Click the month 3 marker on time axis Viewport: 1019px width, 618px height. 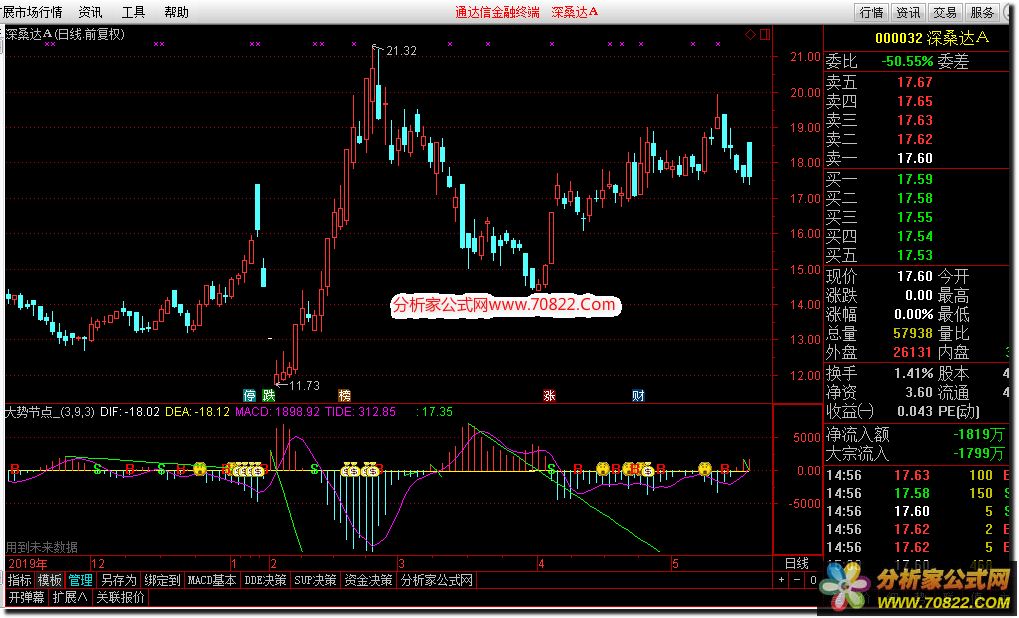402,563
